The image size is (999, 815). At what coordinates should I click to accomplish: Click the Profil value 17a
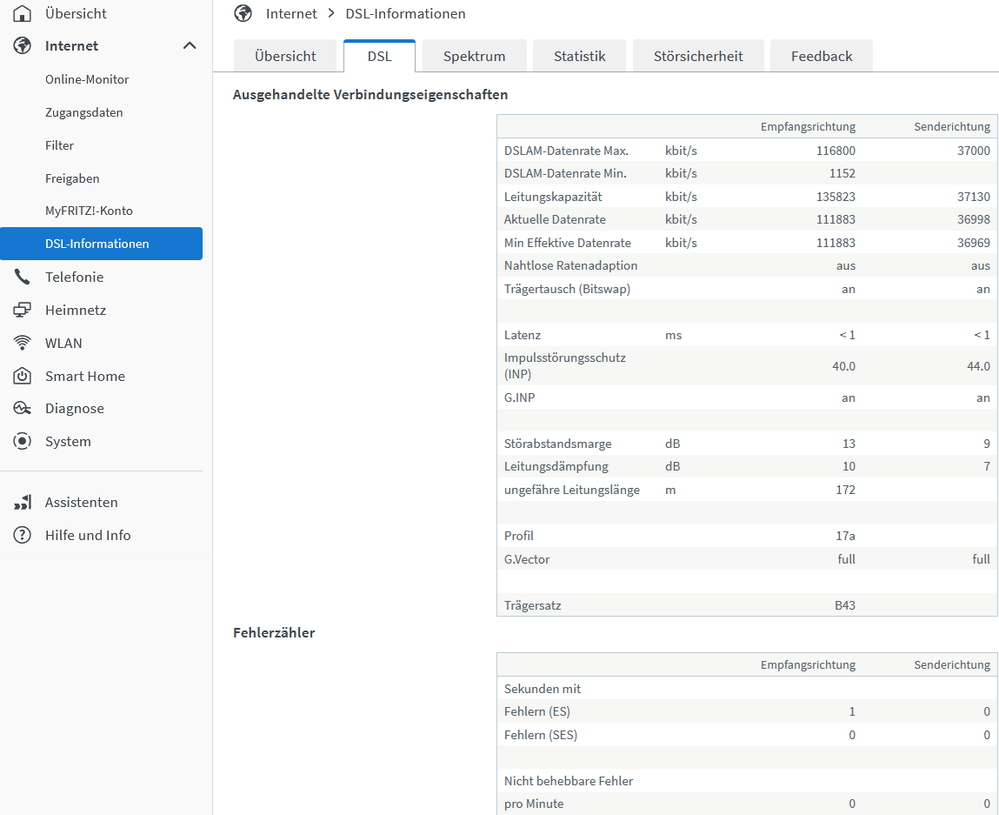845,536
